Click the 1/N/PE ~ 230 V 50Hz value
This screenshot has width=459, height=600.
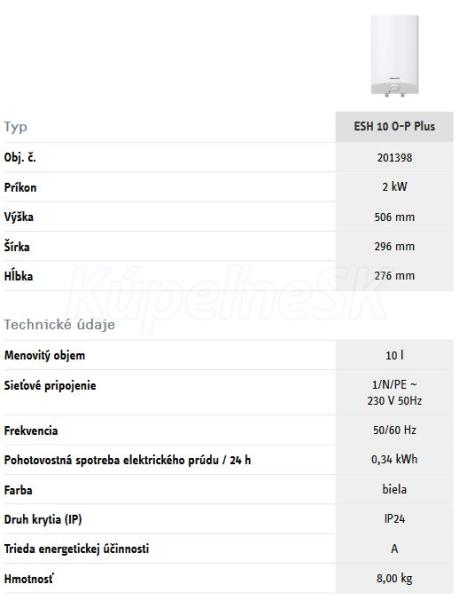tap(394, 393)
